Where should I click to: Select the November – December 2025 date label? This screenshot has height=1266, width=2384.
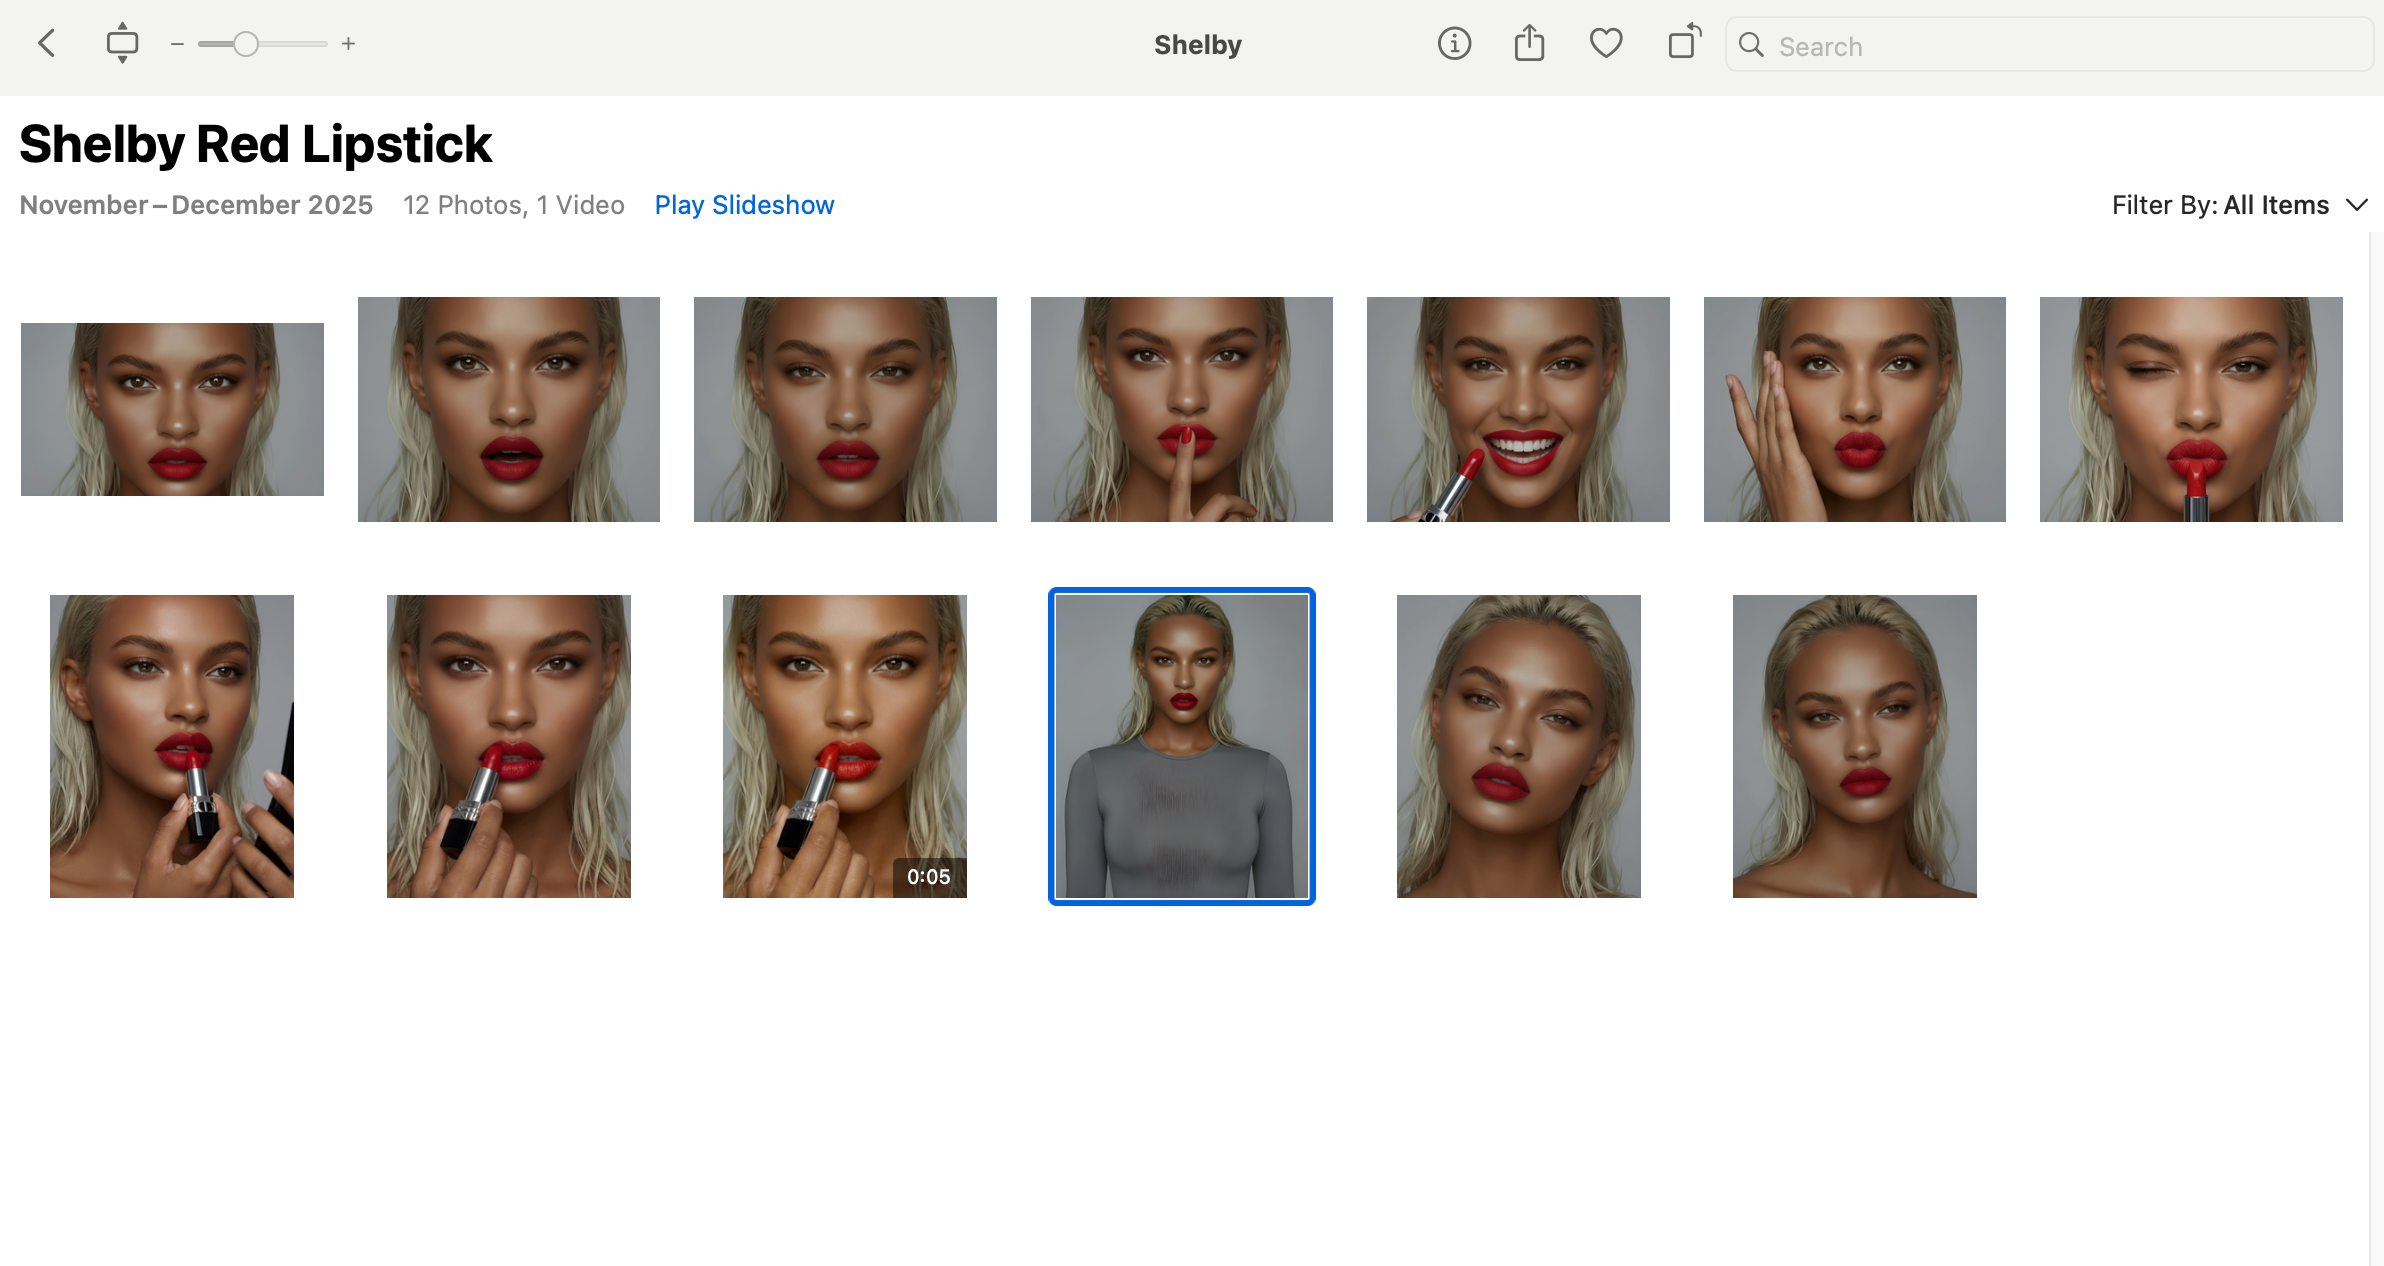(196, 205)
